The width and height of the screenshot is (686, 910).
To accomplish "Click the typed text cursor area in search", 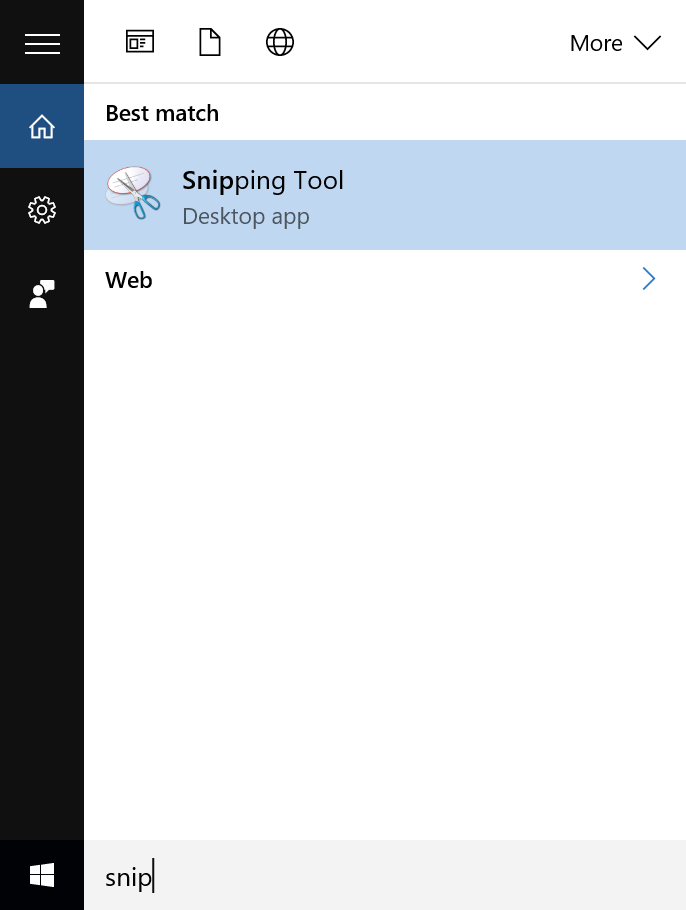I will click(x=152, y=875).
